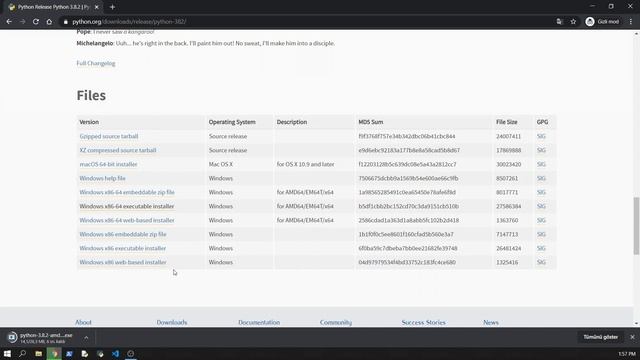Click the taskbar clock showing 1:57 PM
Viewport: 640px width, 360px height.
coord(627,354)
